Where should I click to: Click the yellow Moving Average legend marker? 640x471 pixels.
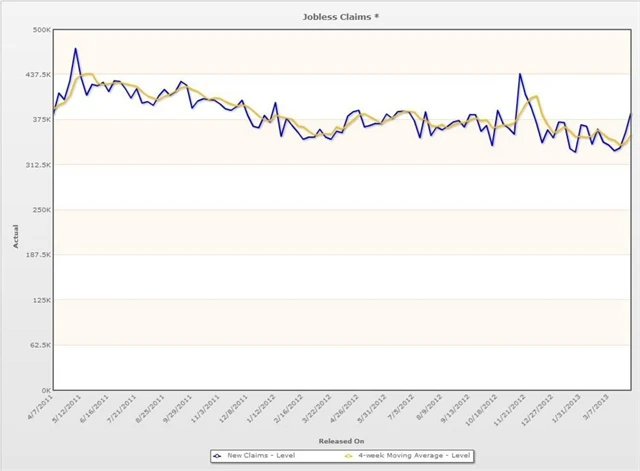click(348, 456)
